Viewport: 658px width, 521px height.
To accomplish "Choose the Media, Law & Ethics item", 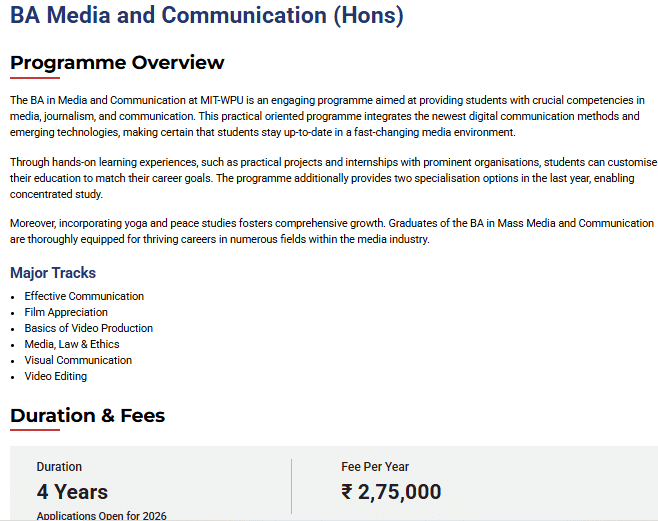I will [x=72, y=344].
